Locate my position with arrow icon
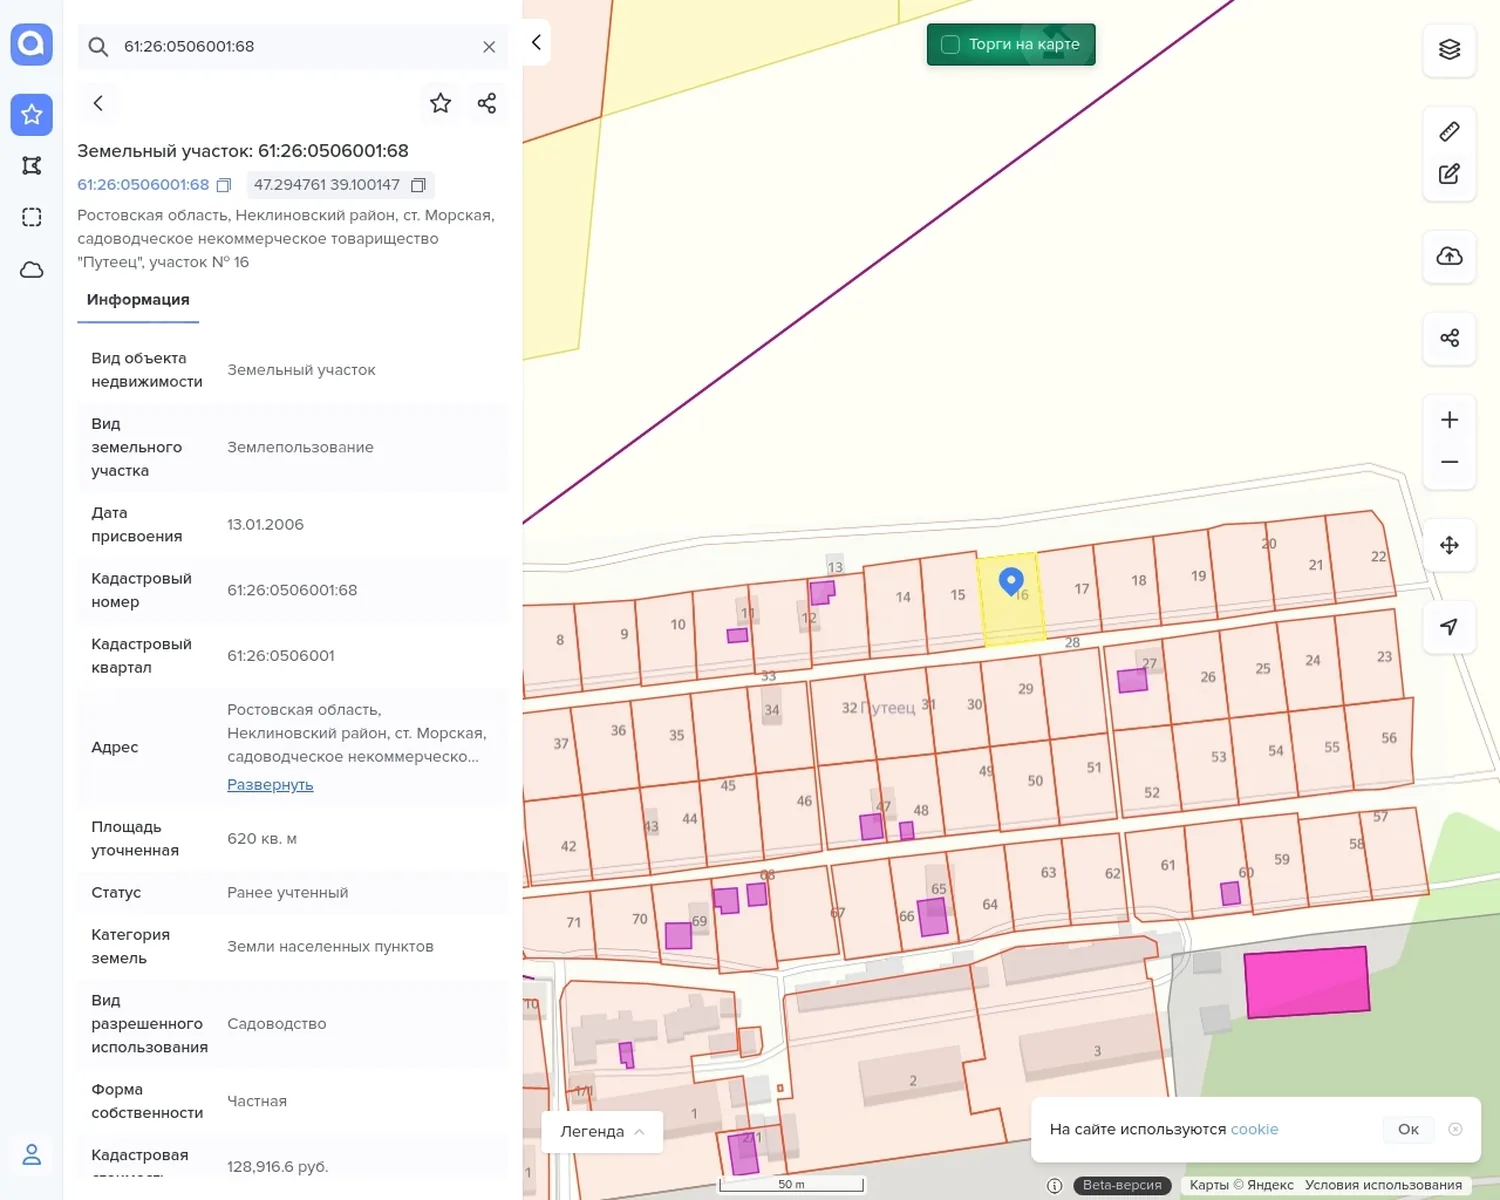This screenshot has width=1500, height=1200. click(x=1449, y=627)
